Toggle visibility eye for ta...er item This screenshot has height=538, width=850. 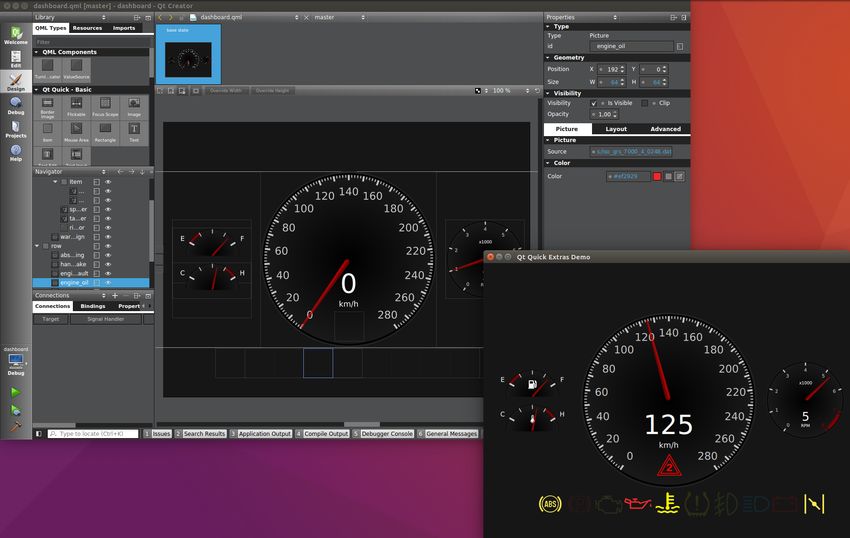point(108,218)
